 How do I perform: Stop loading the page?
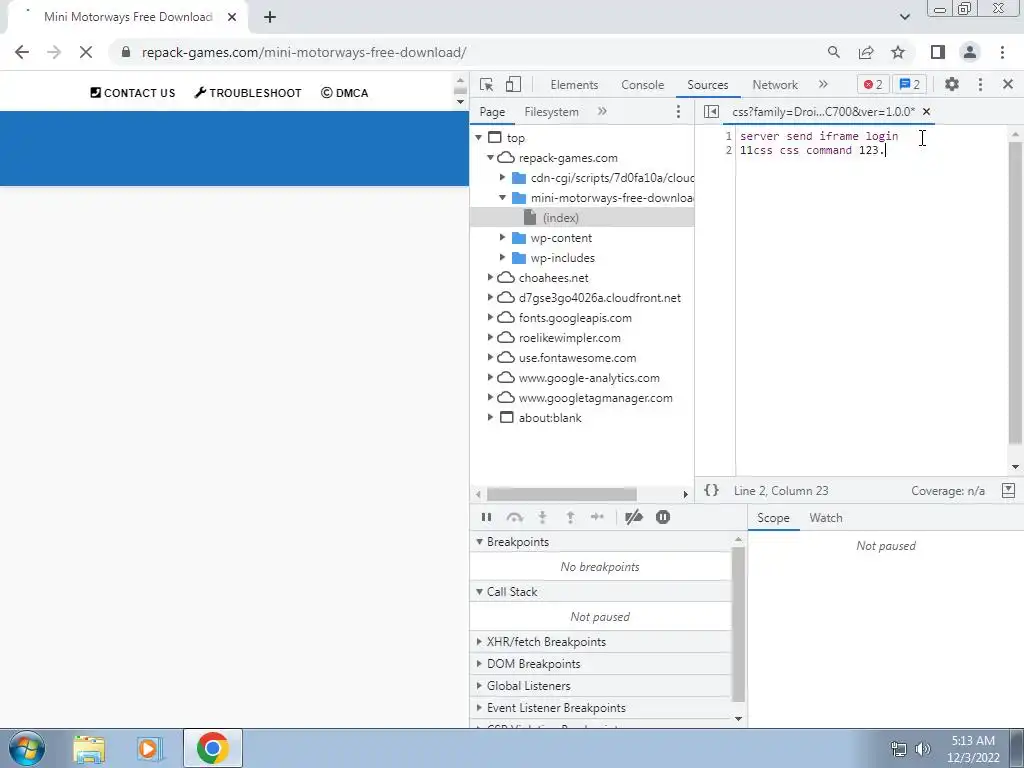click(x=86, y=52)
